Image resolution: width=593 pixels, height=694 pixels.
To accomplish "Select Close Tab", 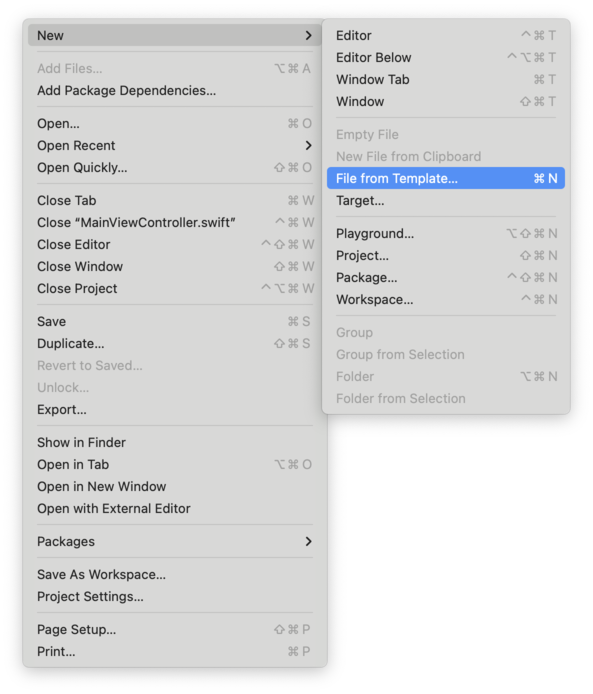I will point(175,200).
